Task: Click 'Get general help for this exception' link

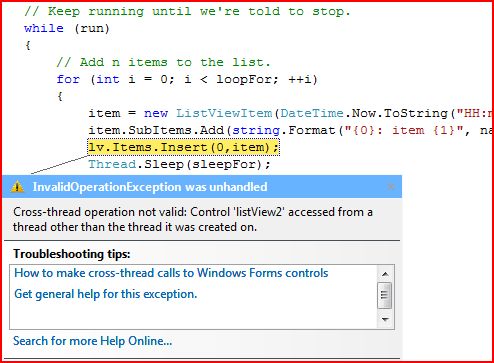Action: 106,294
